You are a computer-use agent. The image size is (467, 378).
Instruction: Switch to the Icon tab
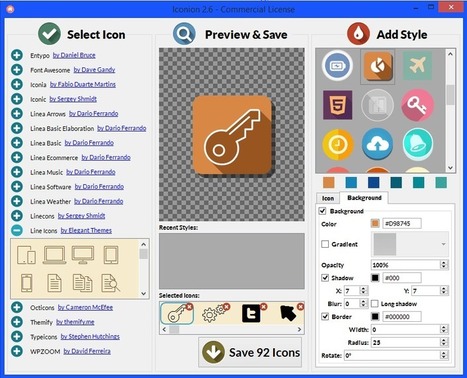point(328,198)
